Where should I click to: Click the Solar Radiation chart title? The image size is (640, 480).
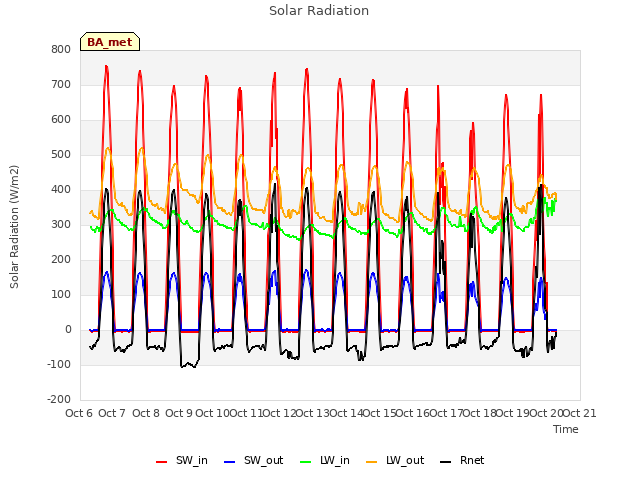(x=319, y=11)
